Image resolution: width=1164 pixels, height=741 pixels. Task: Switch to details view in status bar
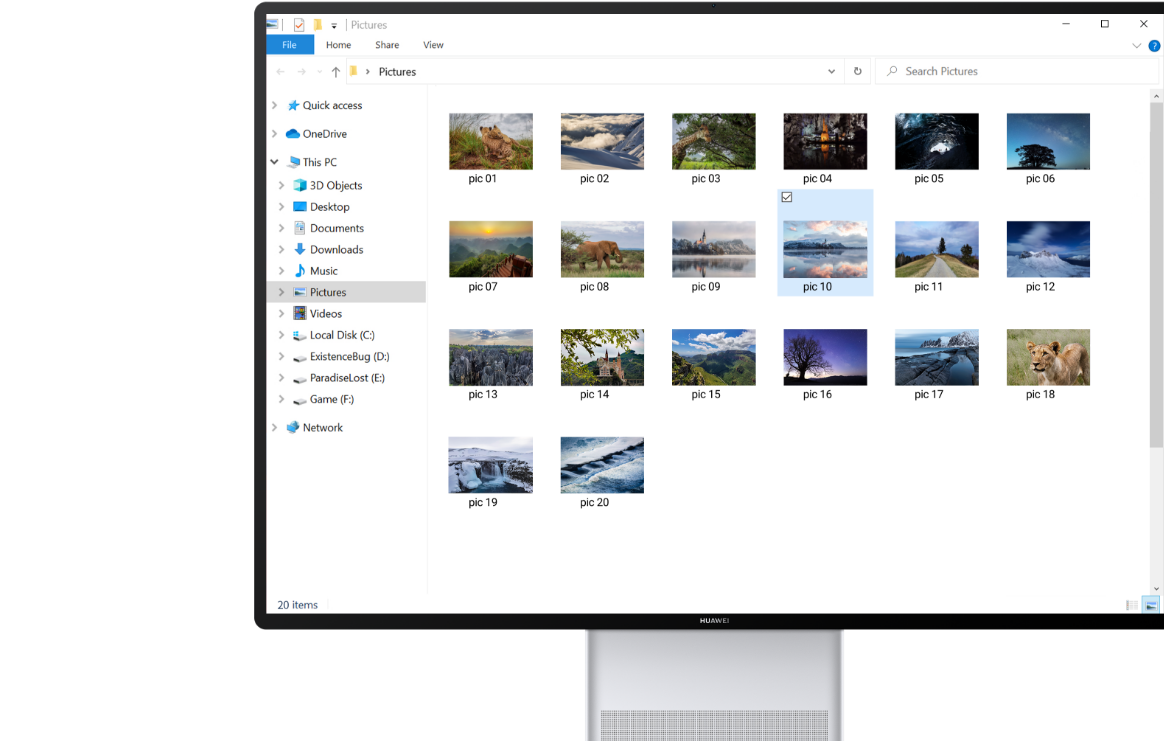(x=1132, y=605)
